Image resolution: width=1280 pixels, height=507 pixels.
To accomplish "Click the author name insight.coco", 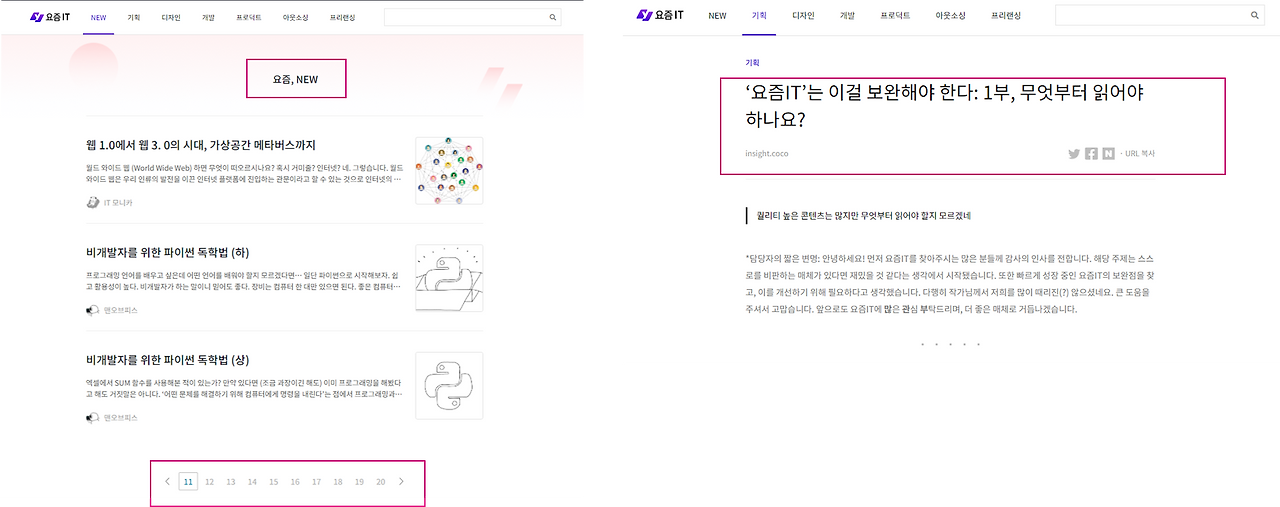I will coord(768,154).
